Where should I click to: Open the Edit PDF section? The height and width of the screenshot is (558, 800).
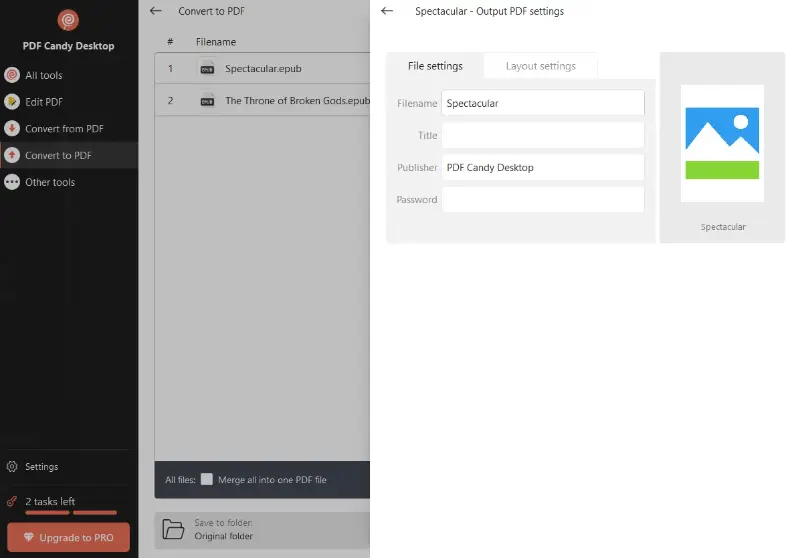tap(69, 102)
